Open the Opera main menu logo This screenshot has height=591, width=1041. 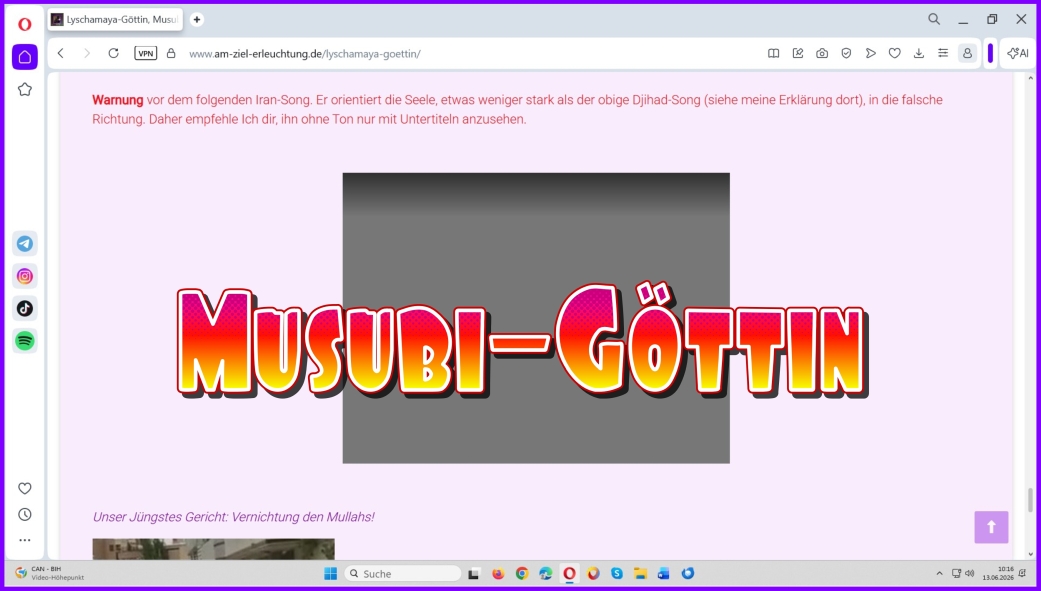point(25,25)
